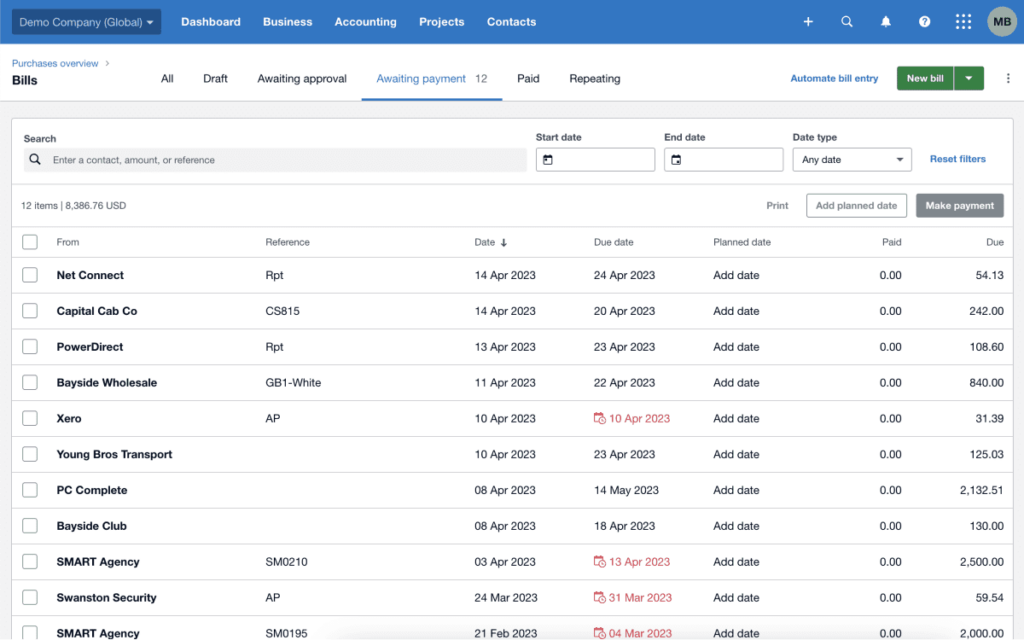Screen dimensions: 1024x640
Task: Click Add date for the PC Complete bill
Action: [x=736, y=490]
